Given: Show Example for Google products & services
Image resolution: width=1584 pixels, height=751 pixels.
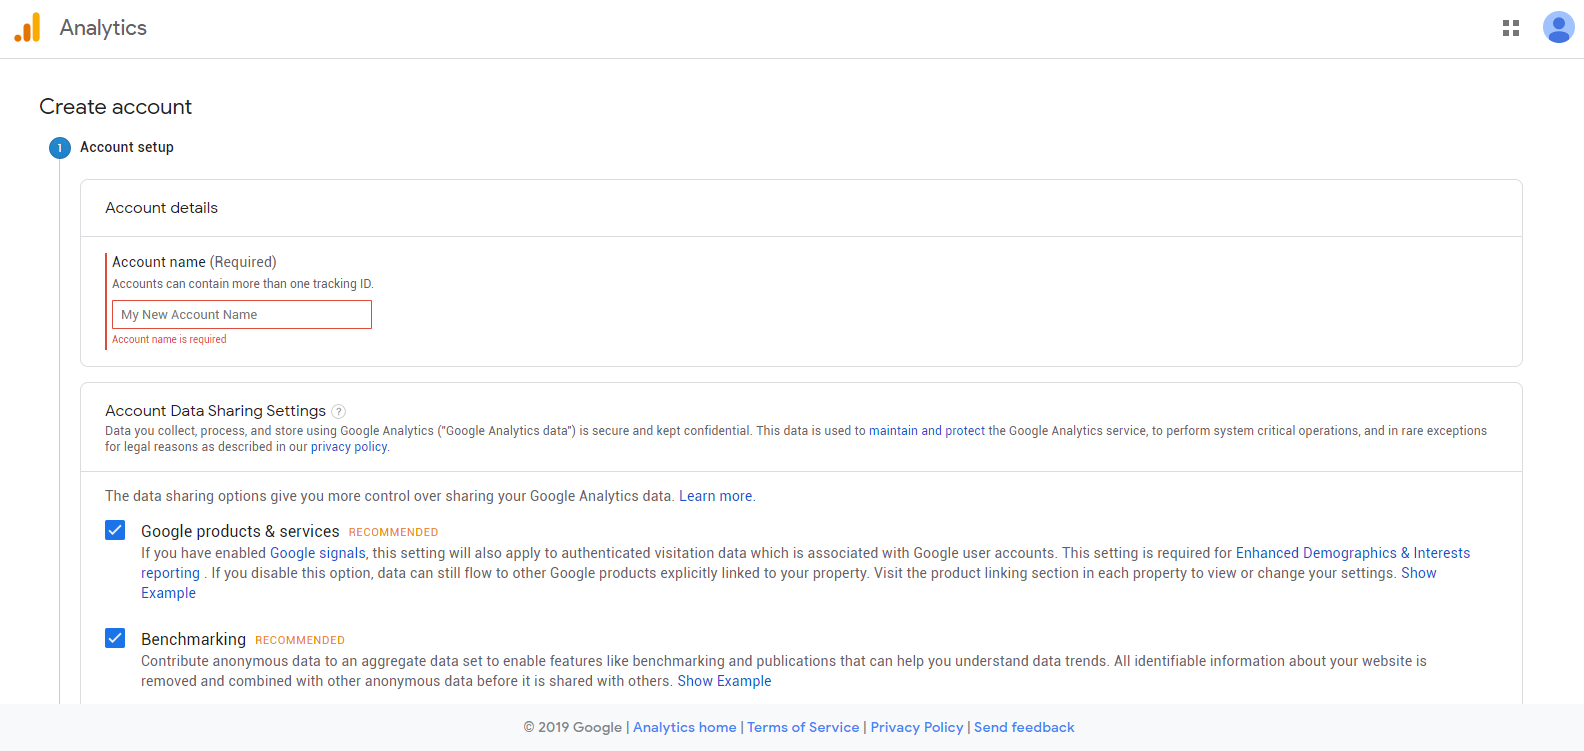Looking at the screenshot, I should 1418,573.
